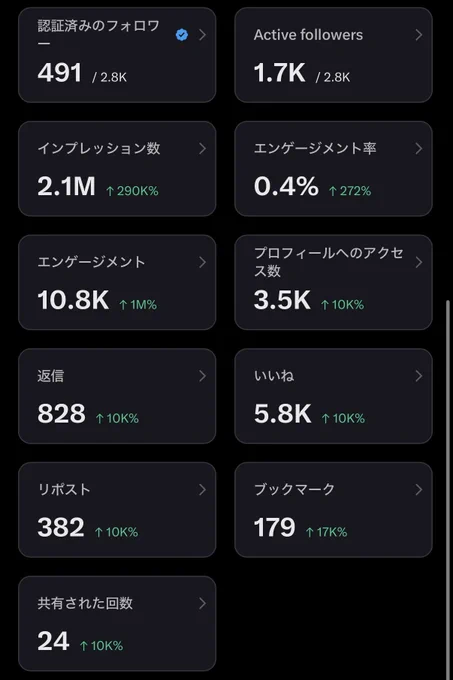Click chevron on 返信 card
The height and width of the screenshot is (680, 453).
pyautogui.click(x=202, y=376)
